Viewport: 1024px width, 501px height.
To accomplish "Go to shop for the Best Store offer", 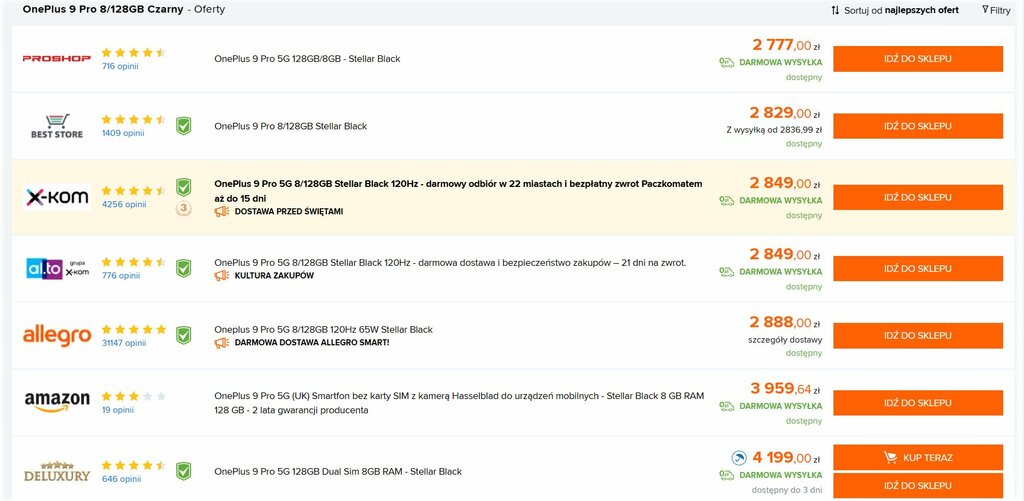I will [918, 126].
